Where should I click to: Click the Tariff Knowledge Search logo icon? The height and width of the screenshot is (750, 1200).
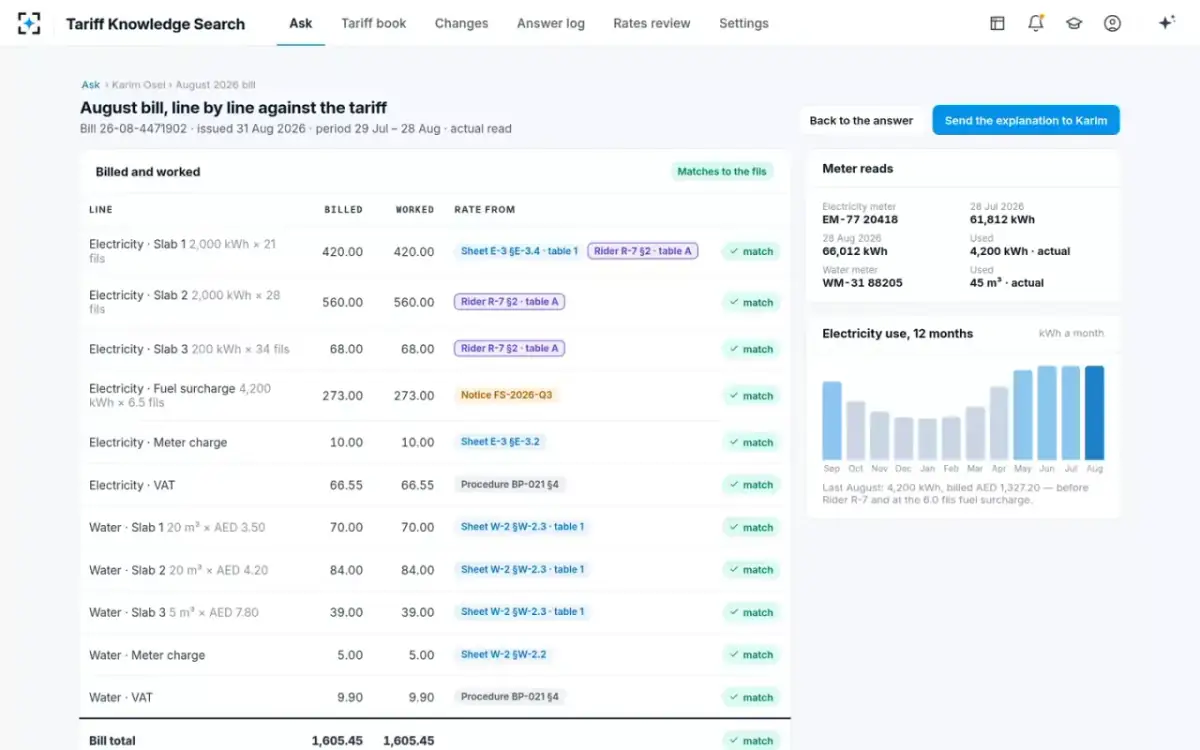tap(29, 23)
